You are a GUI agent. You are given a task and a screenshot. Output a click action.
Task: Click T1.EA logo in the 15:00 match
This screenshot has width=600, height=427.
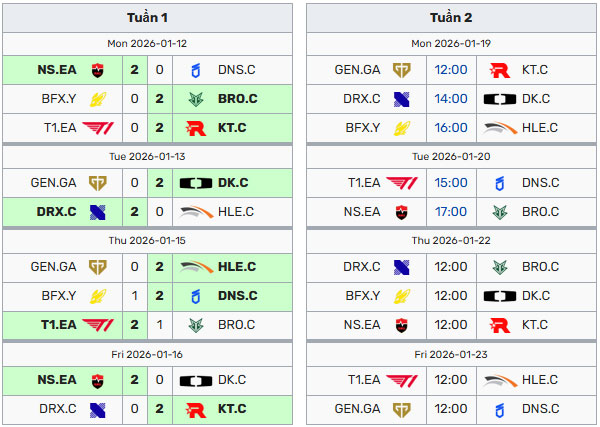pyautogui.click(x=402, y=183)
